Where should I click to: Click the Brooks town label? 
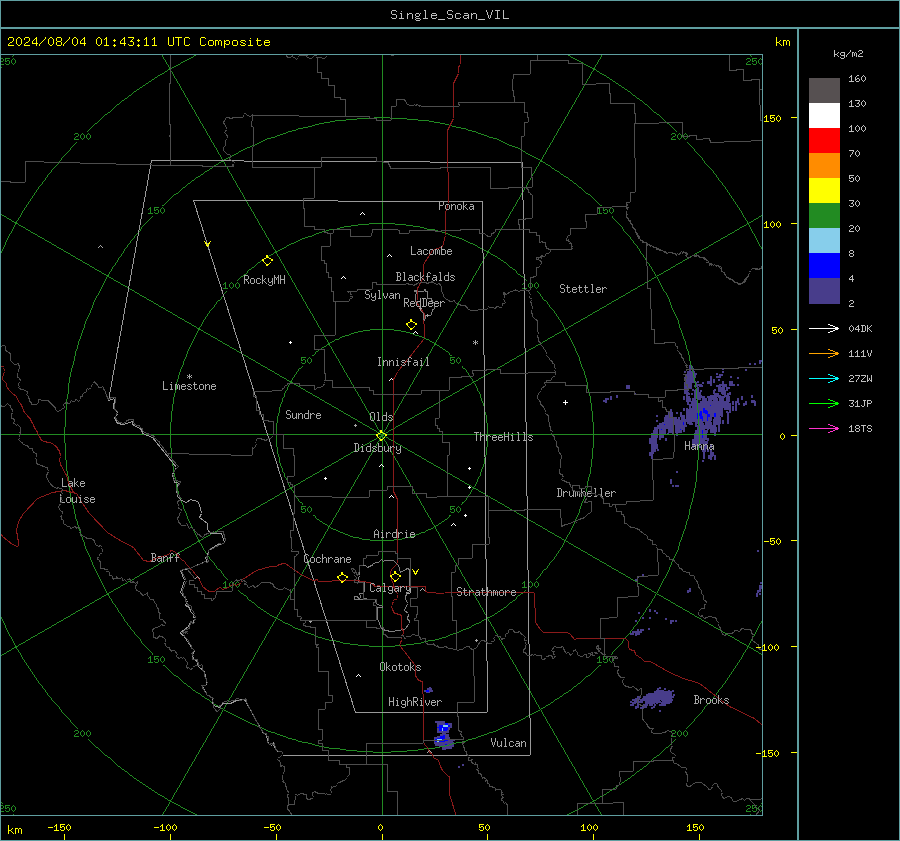pos(711,700)
